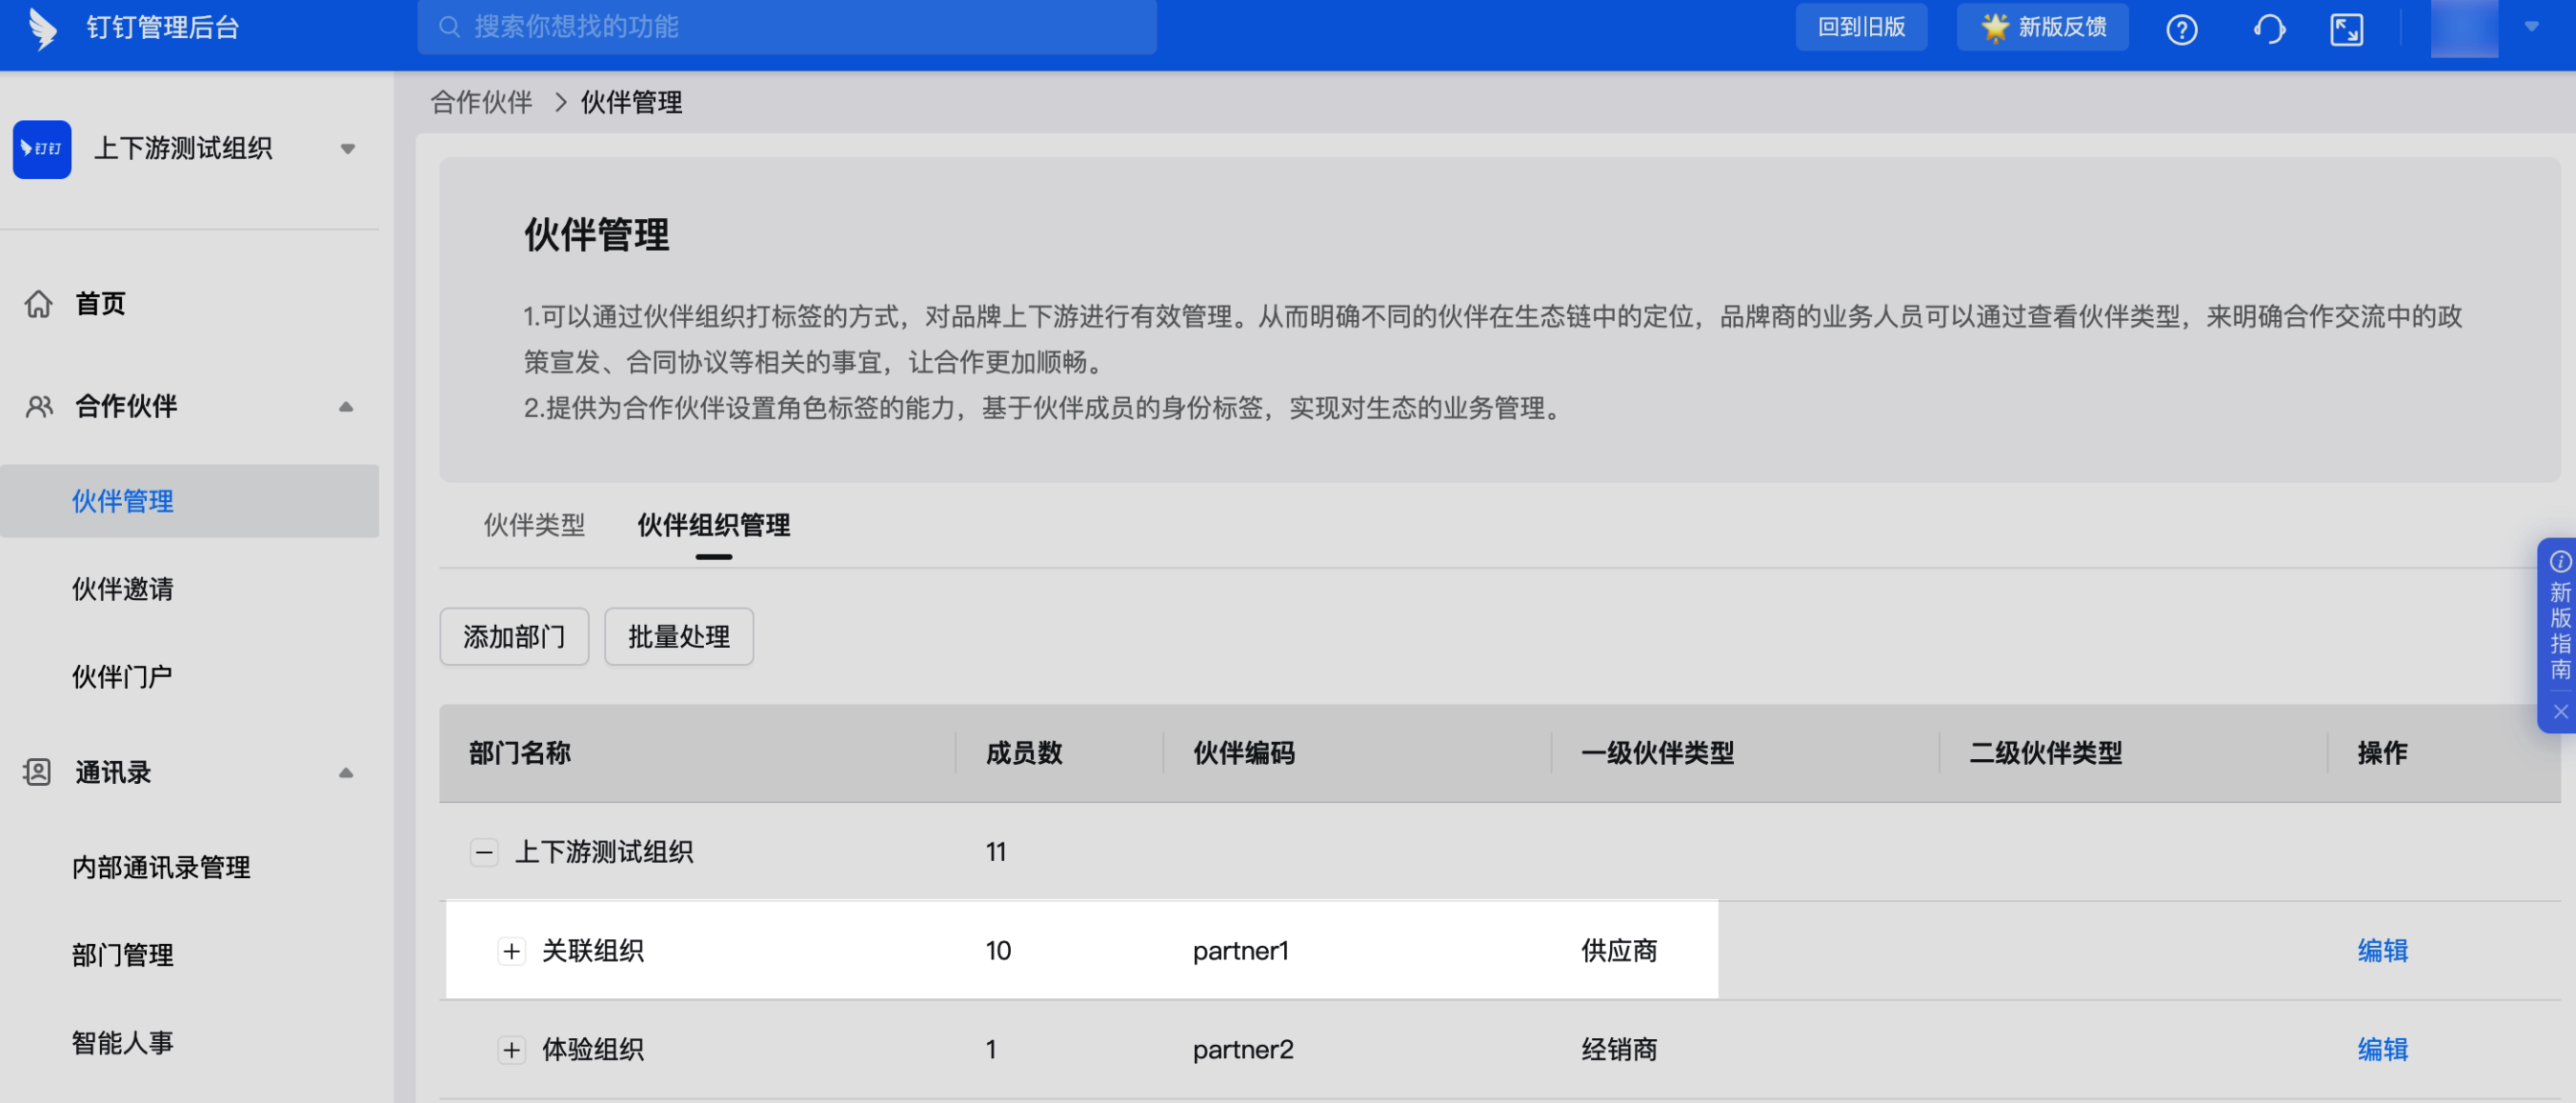
Task: Open the help question mark icon
Action: pyautogui.click(x=2181, y=30)
